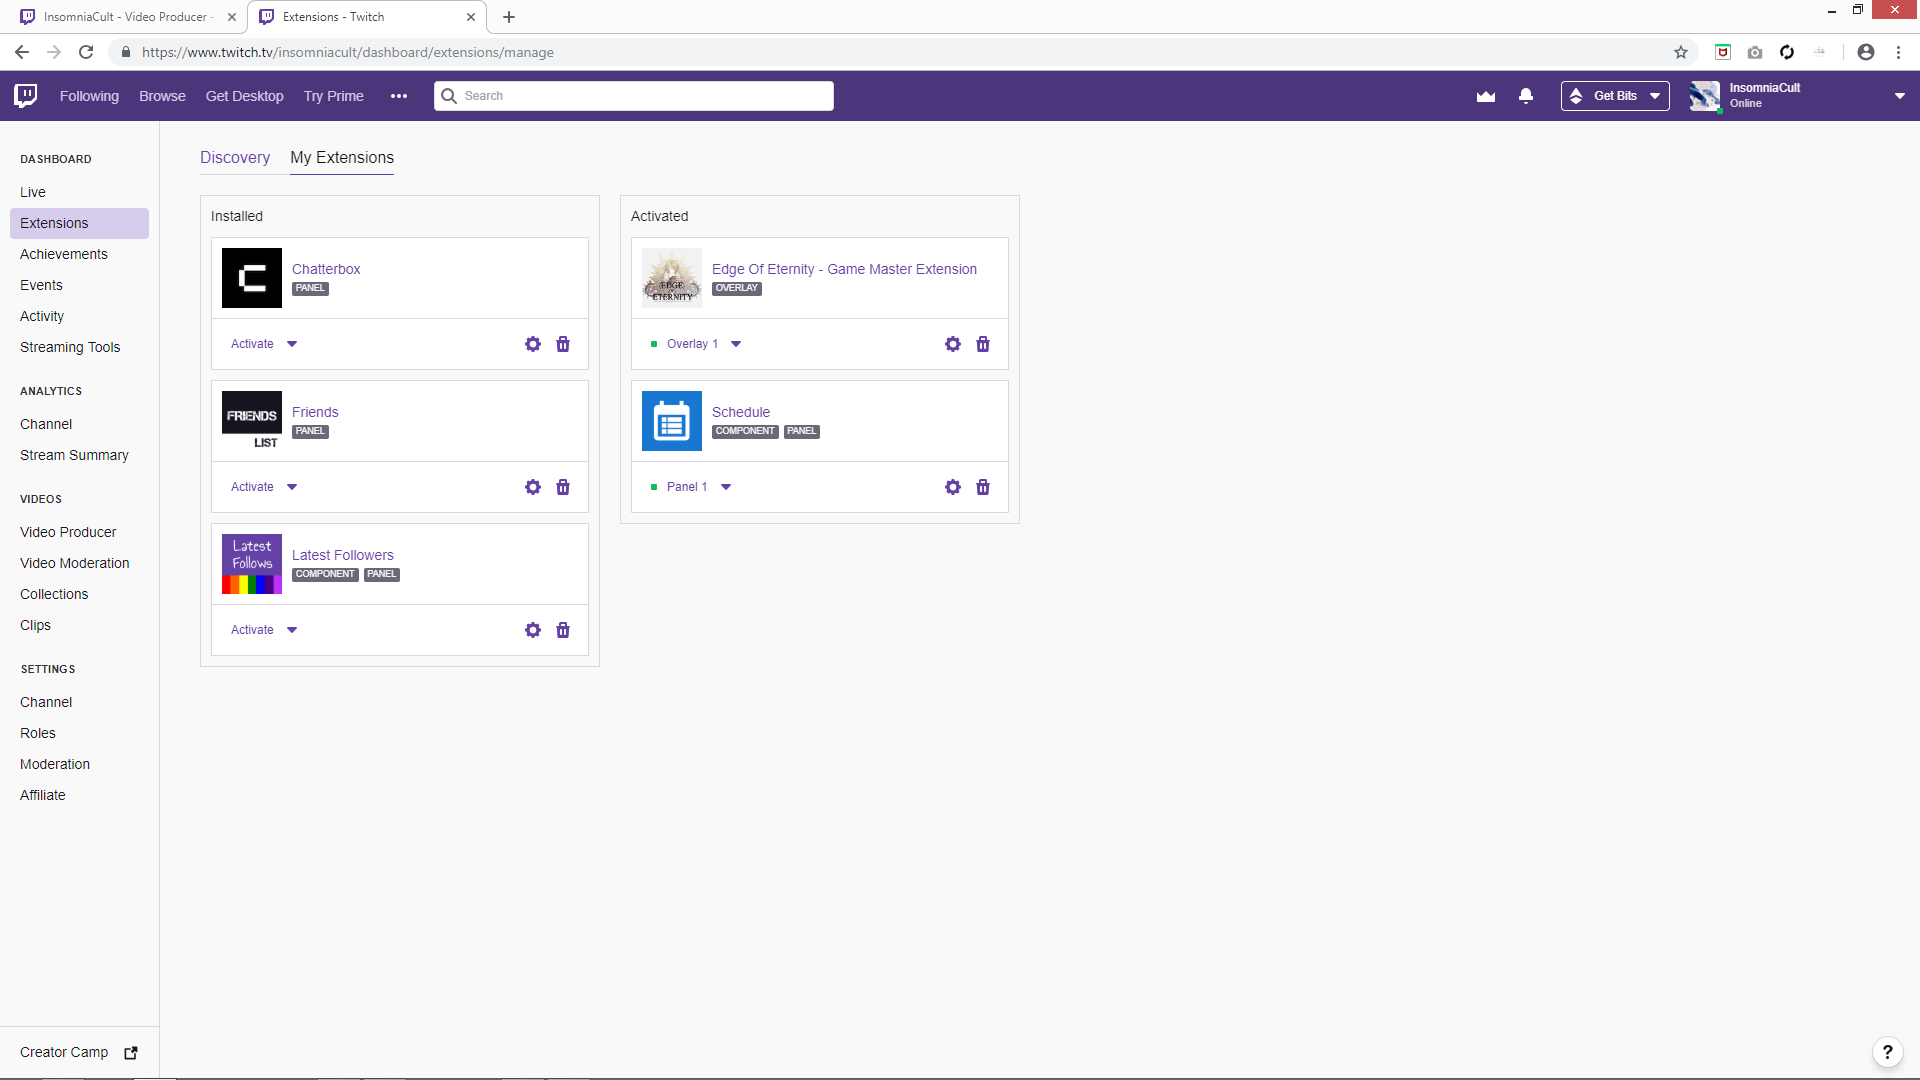Screen dimensions: 1920x1080
Task: Open Chrome three-dot menu
Action: [x=1898, y=52]
